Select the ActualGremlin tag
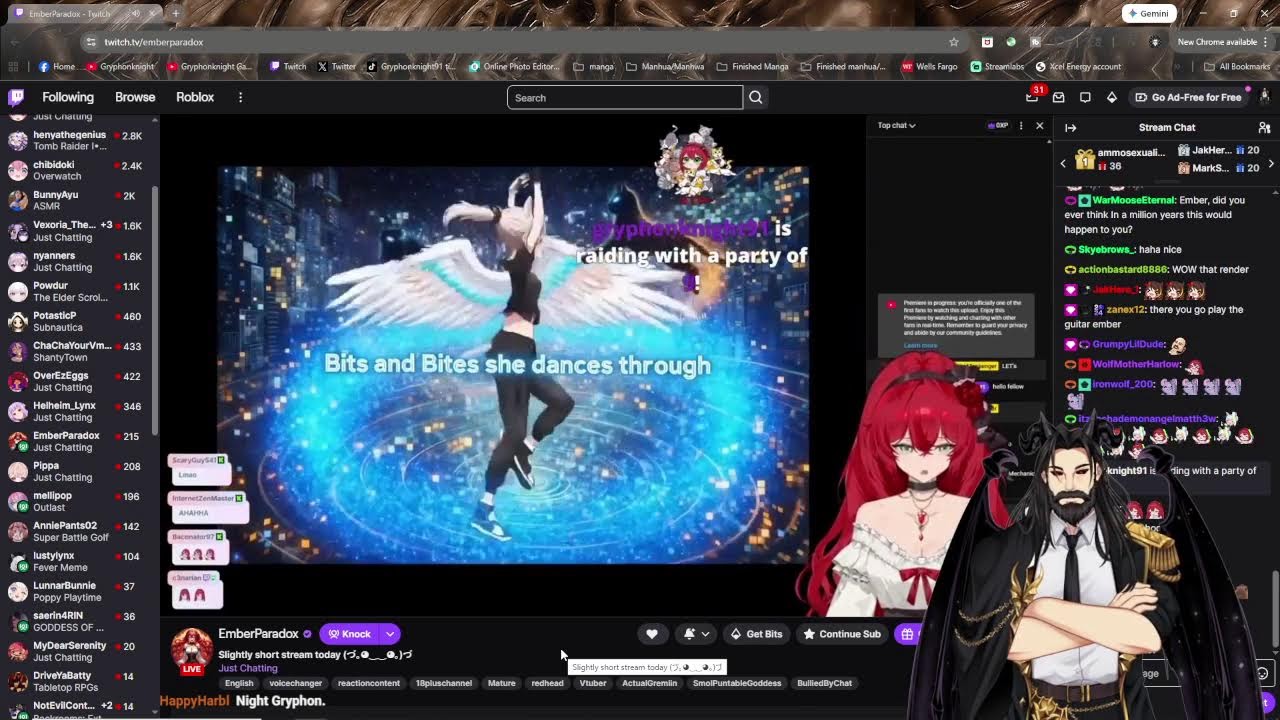The width and height of the screenshot is (1280, 720). (x=650, y=683)
